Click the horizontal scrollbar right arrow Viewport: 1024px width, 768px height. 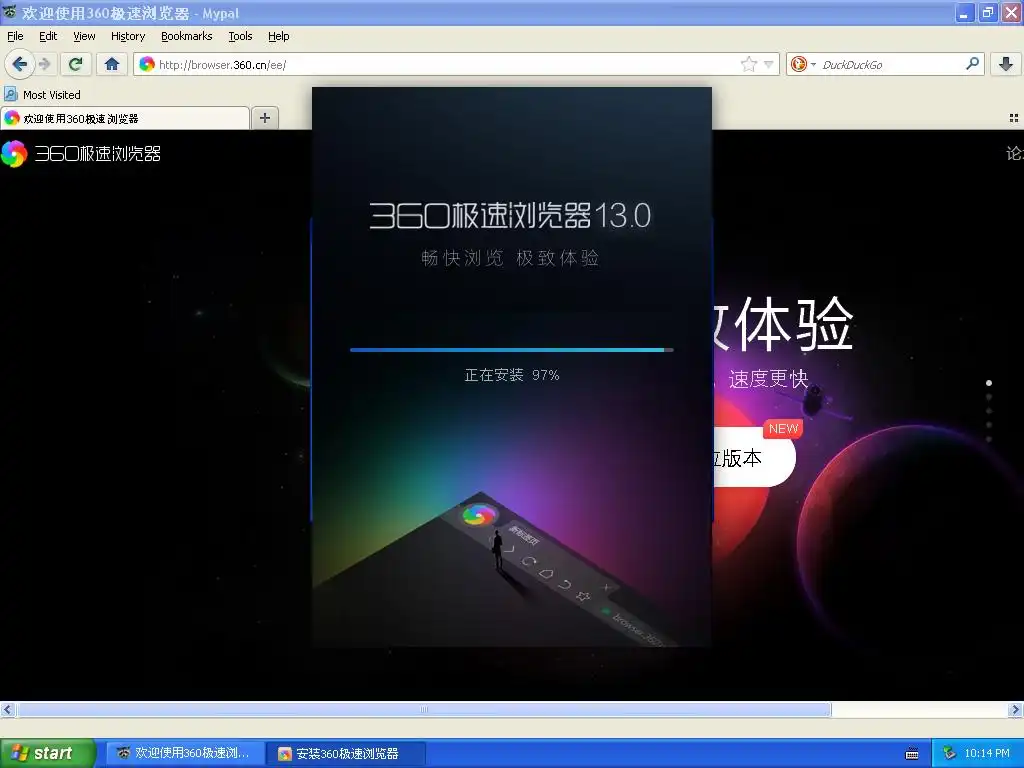tap(1016, 709)
